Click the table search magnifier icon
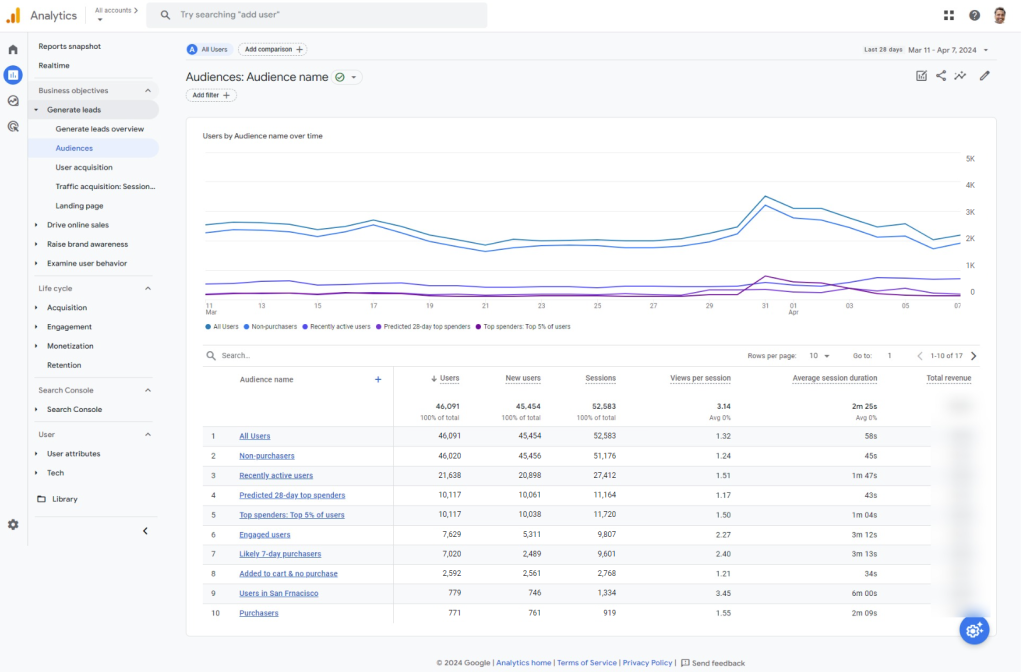 pyautogui.click(x=211, y=356)
